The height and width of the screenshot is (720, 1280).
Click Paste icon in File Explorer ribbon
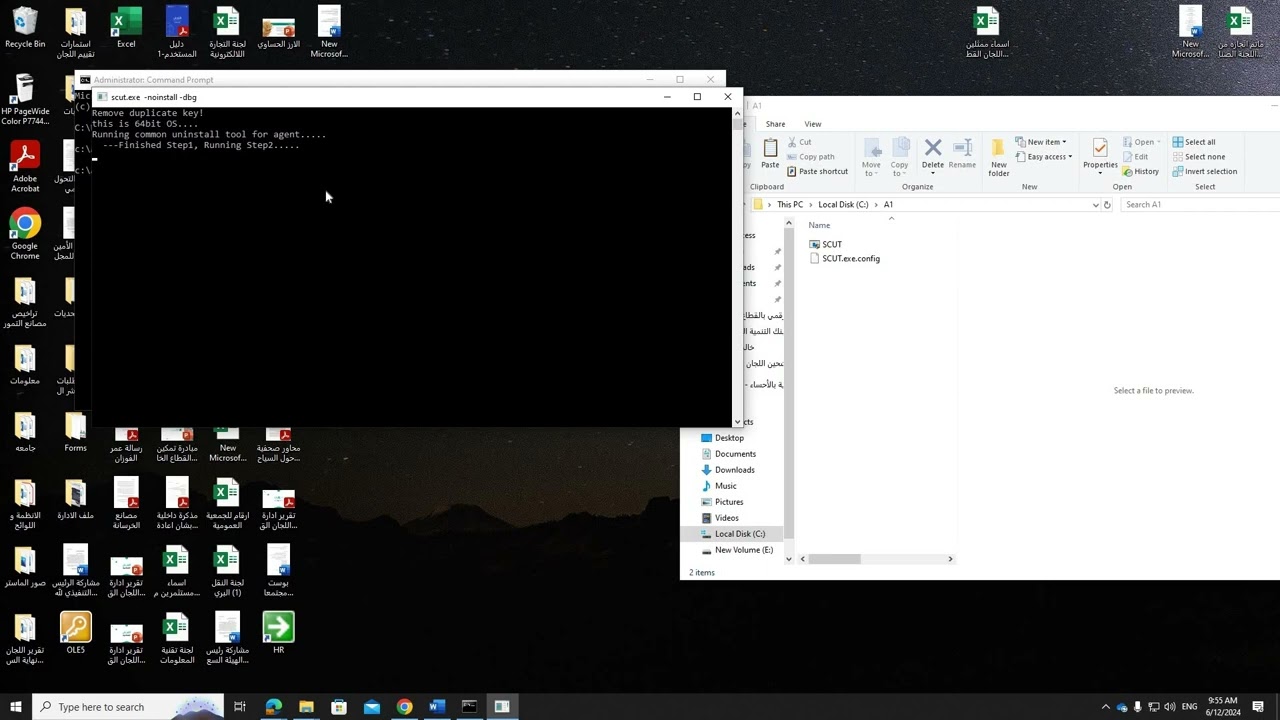pos(770,153)
